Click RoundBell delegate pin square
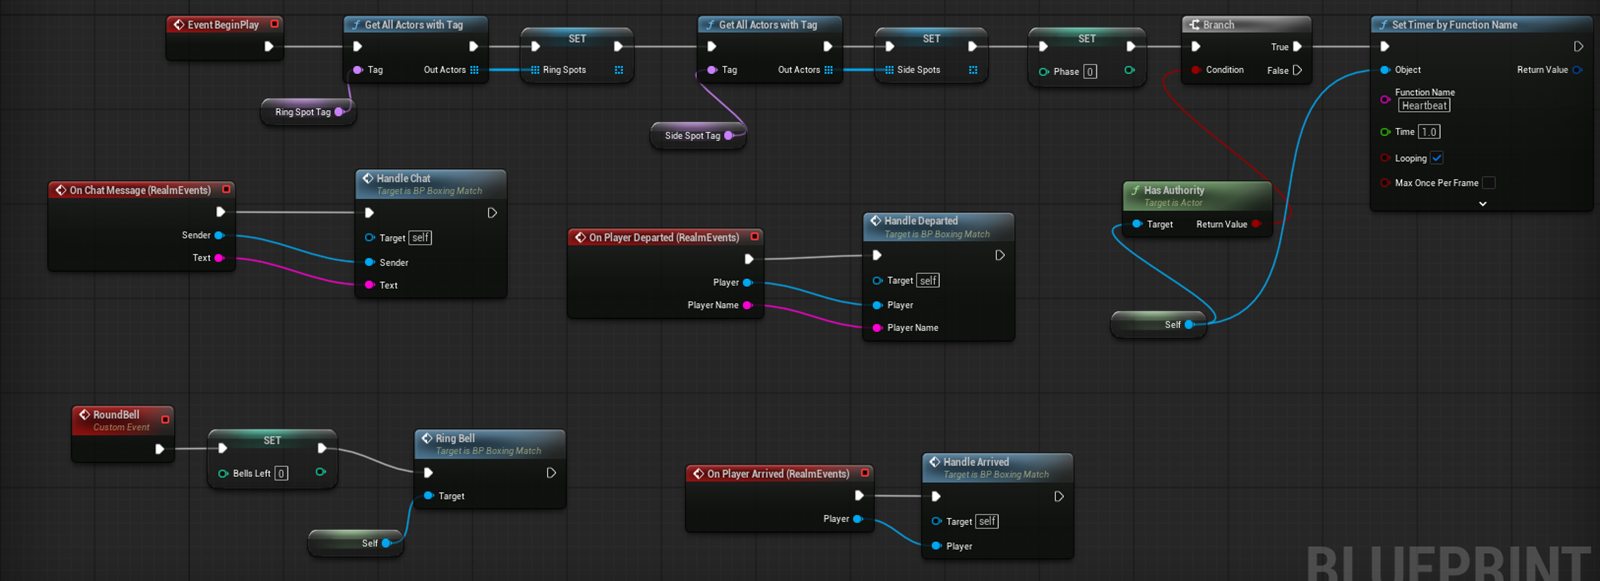This screenshot has height=581, width=1600. pyautogui.click(x=165, y=420)
